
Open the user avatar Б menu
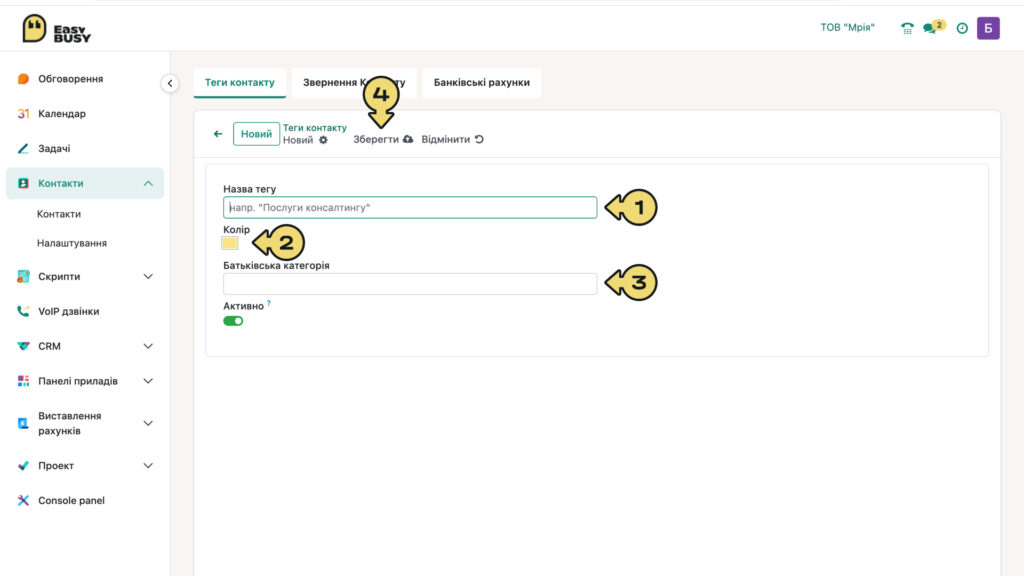coord(988,28)
